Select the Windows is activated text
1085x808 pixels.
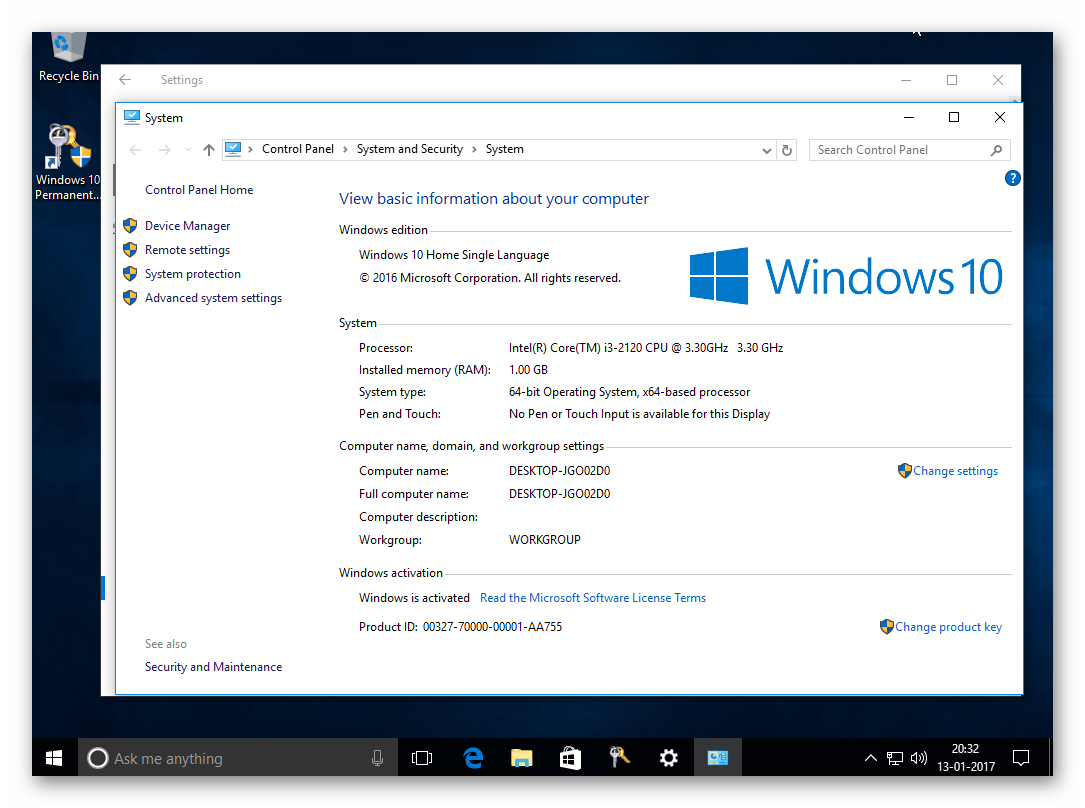414,598
